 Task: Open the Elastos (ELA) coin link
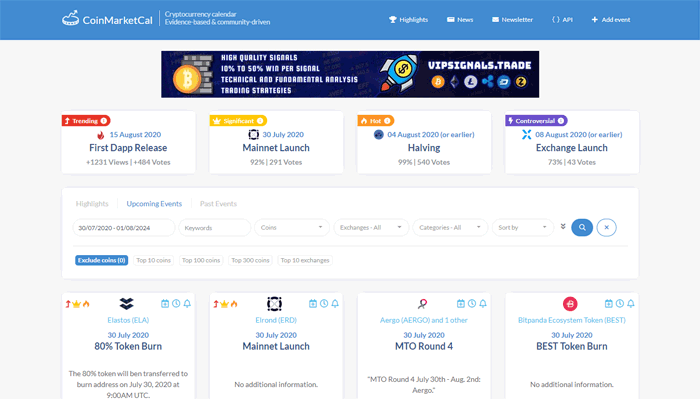128,320
